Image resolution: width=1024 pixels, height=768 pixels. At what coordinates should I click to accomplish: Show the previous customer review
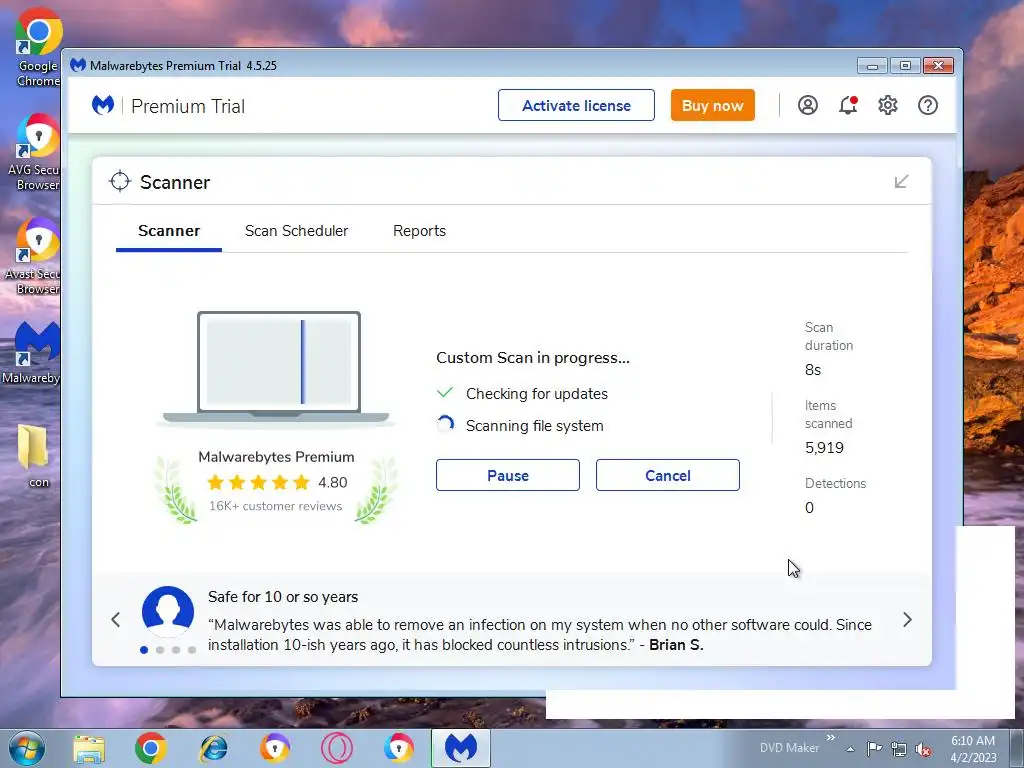[116, 620]
